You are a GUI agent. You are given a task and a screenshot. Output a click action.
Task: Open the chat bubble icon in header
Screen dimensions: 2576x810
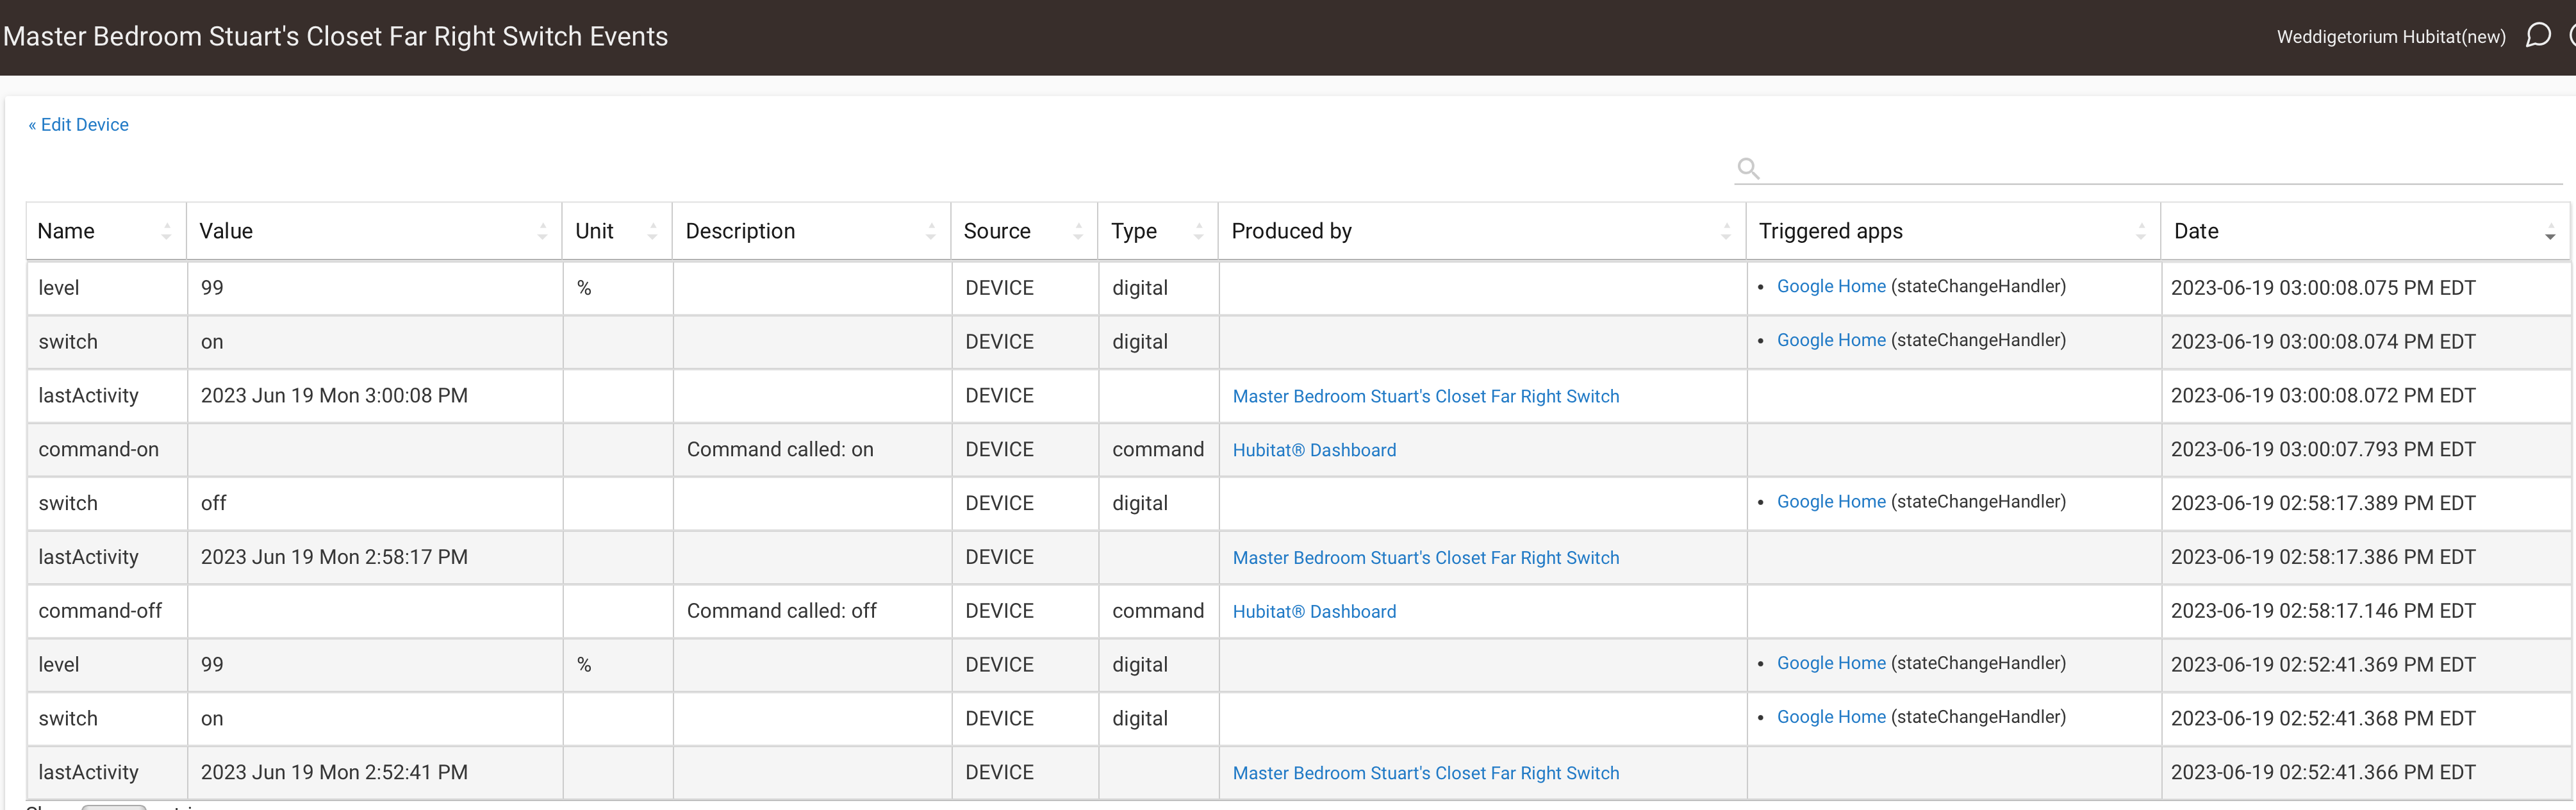tap(2538, 36)
